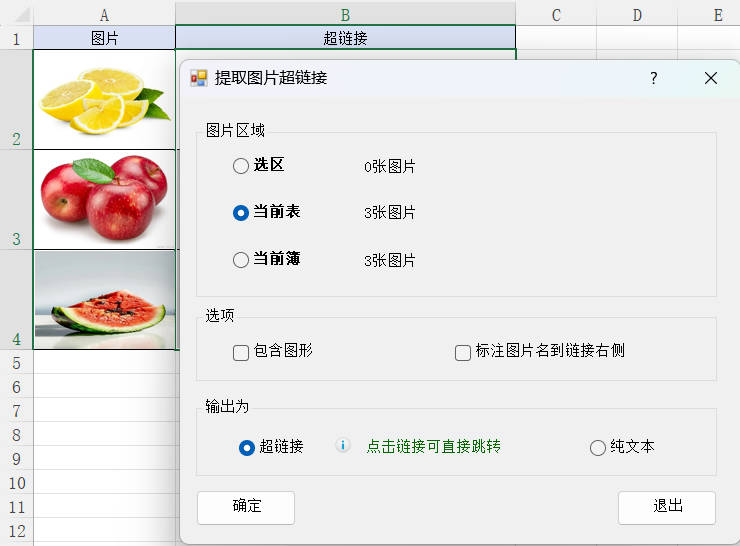Viewport: 740px width, 546px height.
Task: Click the lemon picture in column A
Action: (x=103, y=100)
